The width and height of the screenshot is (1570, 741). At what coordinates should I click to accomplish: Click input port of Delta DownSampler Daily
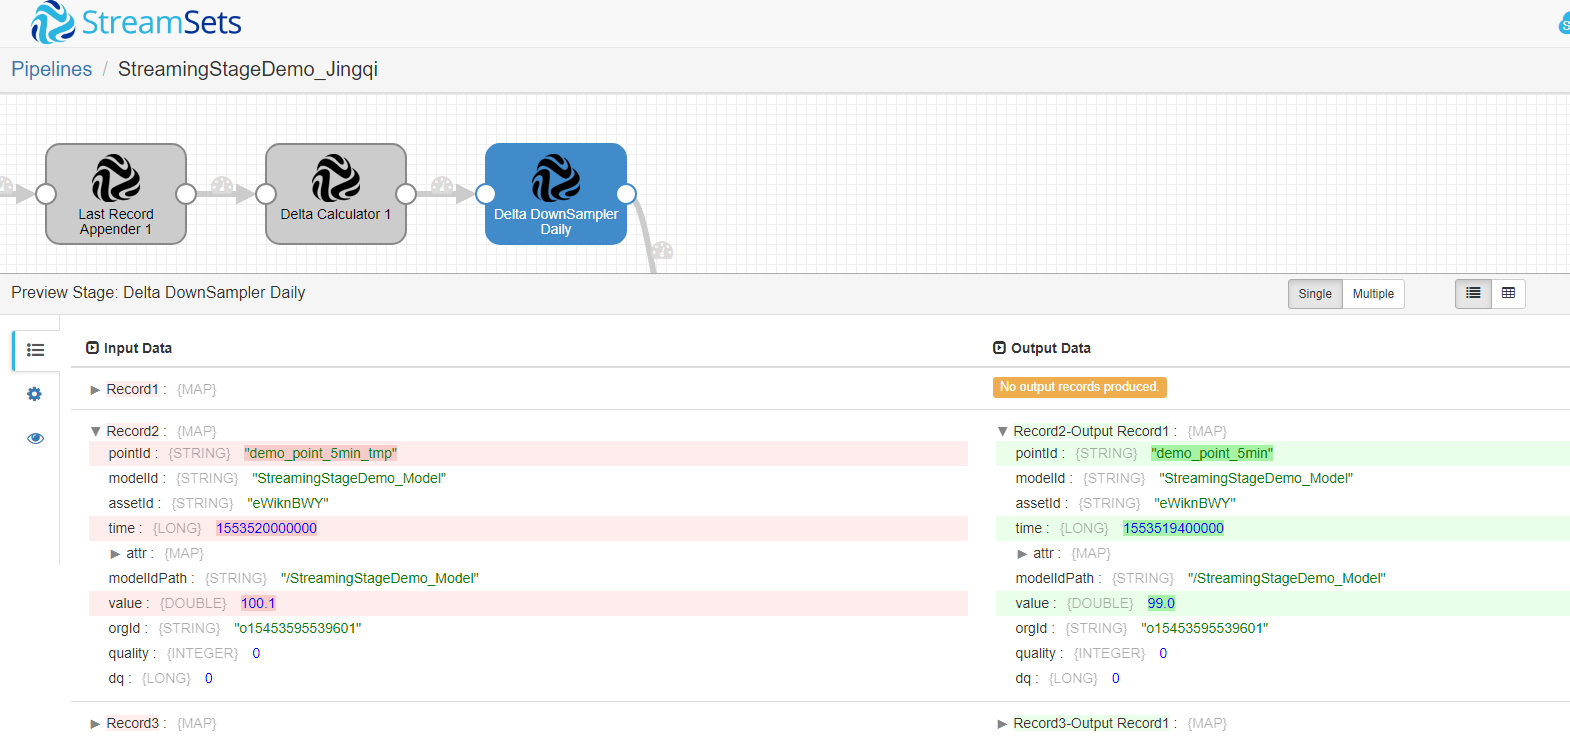click(486, 194)
